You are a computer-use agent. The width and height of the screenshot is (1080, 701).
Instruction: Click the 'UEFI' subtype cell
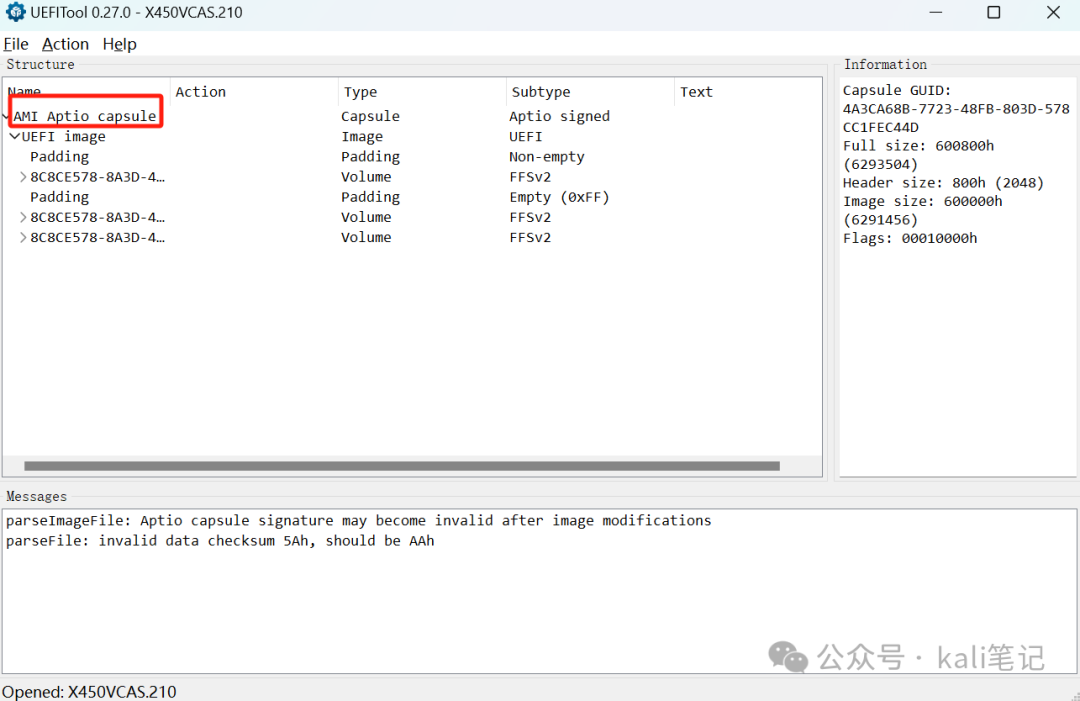coord(526,136)
